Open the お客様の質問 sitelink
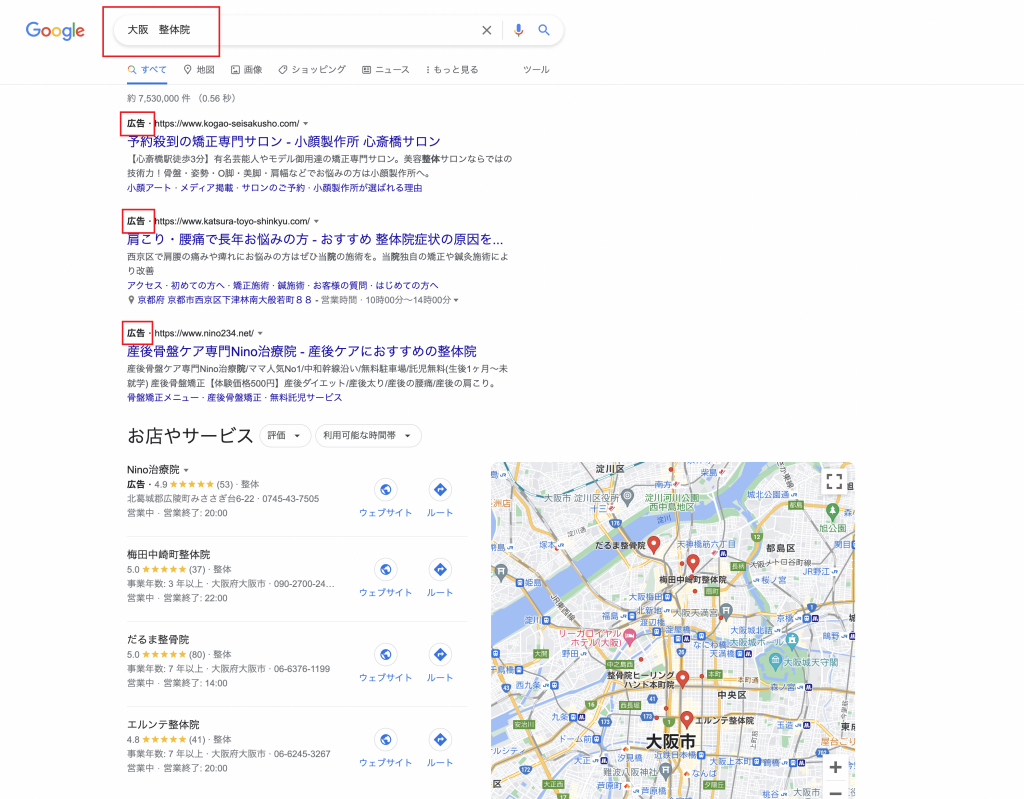 [x=340, y=285]
